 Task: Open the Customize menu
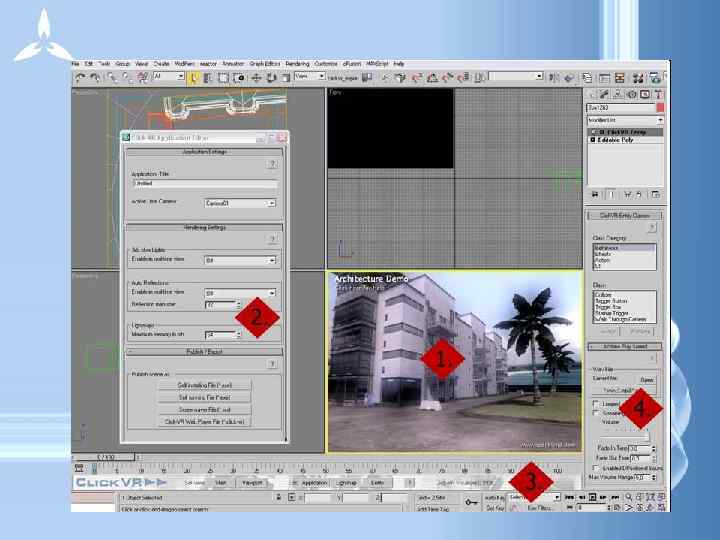click(x=326, y=64)
